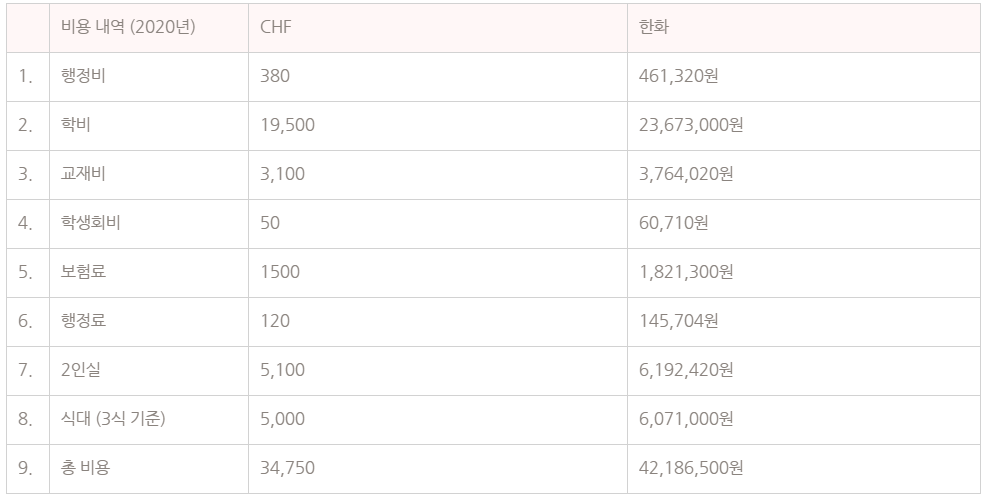
Task: Click the 학비 row label
Action: pyautogui.click(x=76, y=125)
